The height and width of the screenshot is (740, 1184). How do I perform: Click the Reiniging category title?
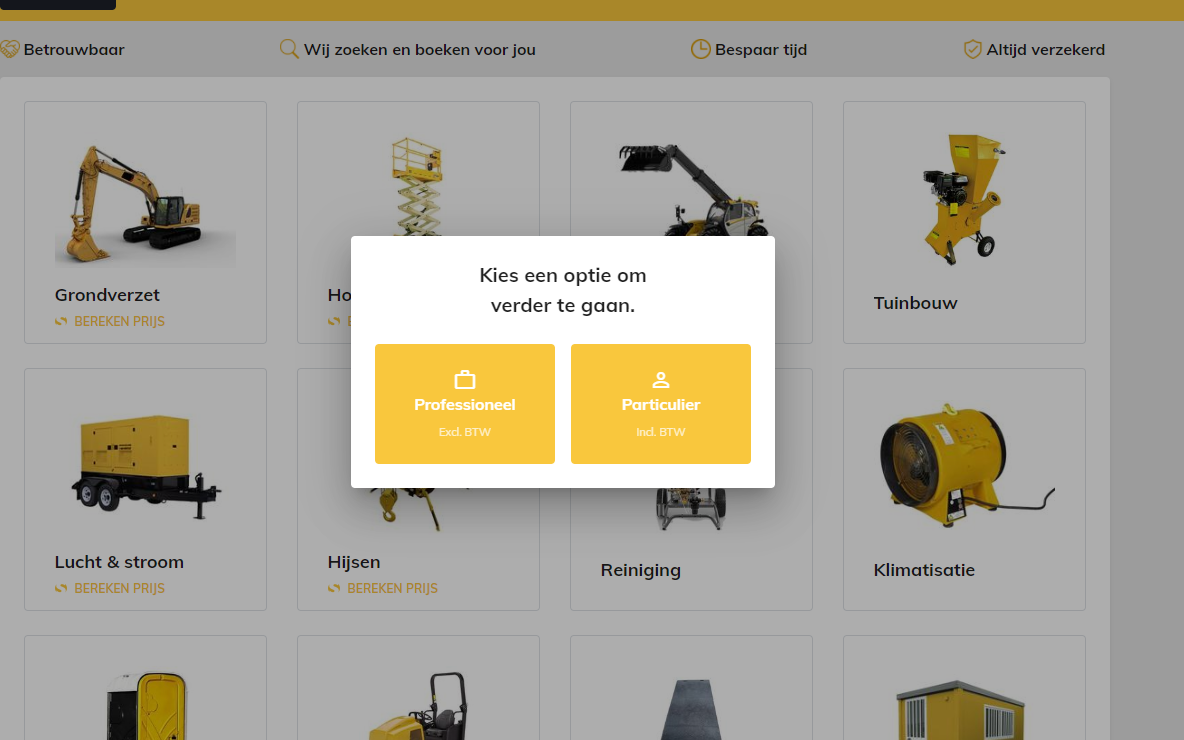[640, 570]
